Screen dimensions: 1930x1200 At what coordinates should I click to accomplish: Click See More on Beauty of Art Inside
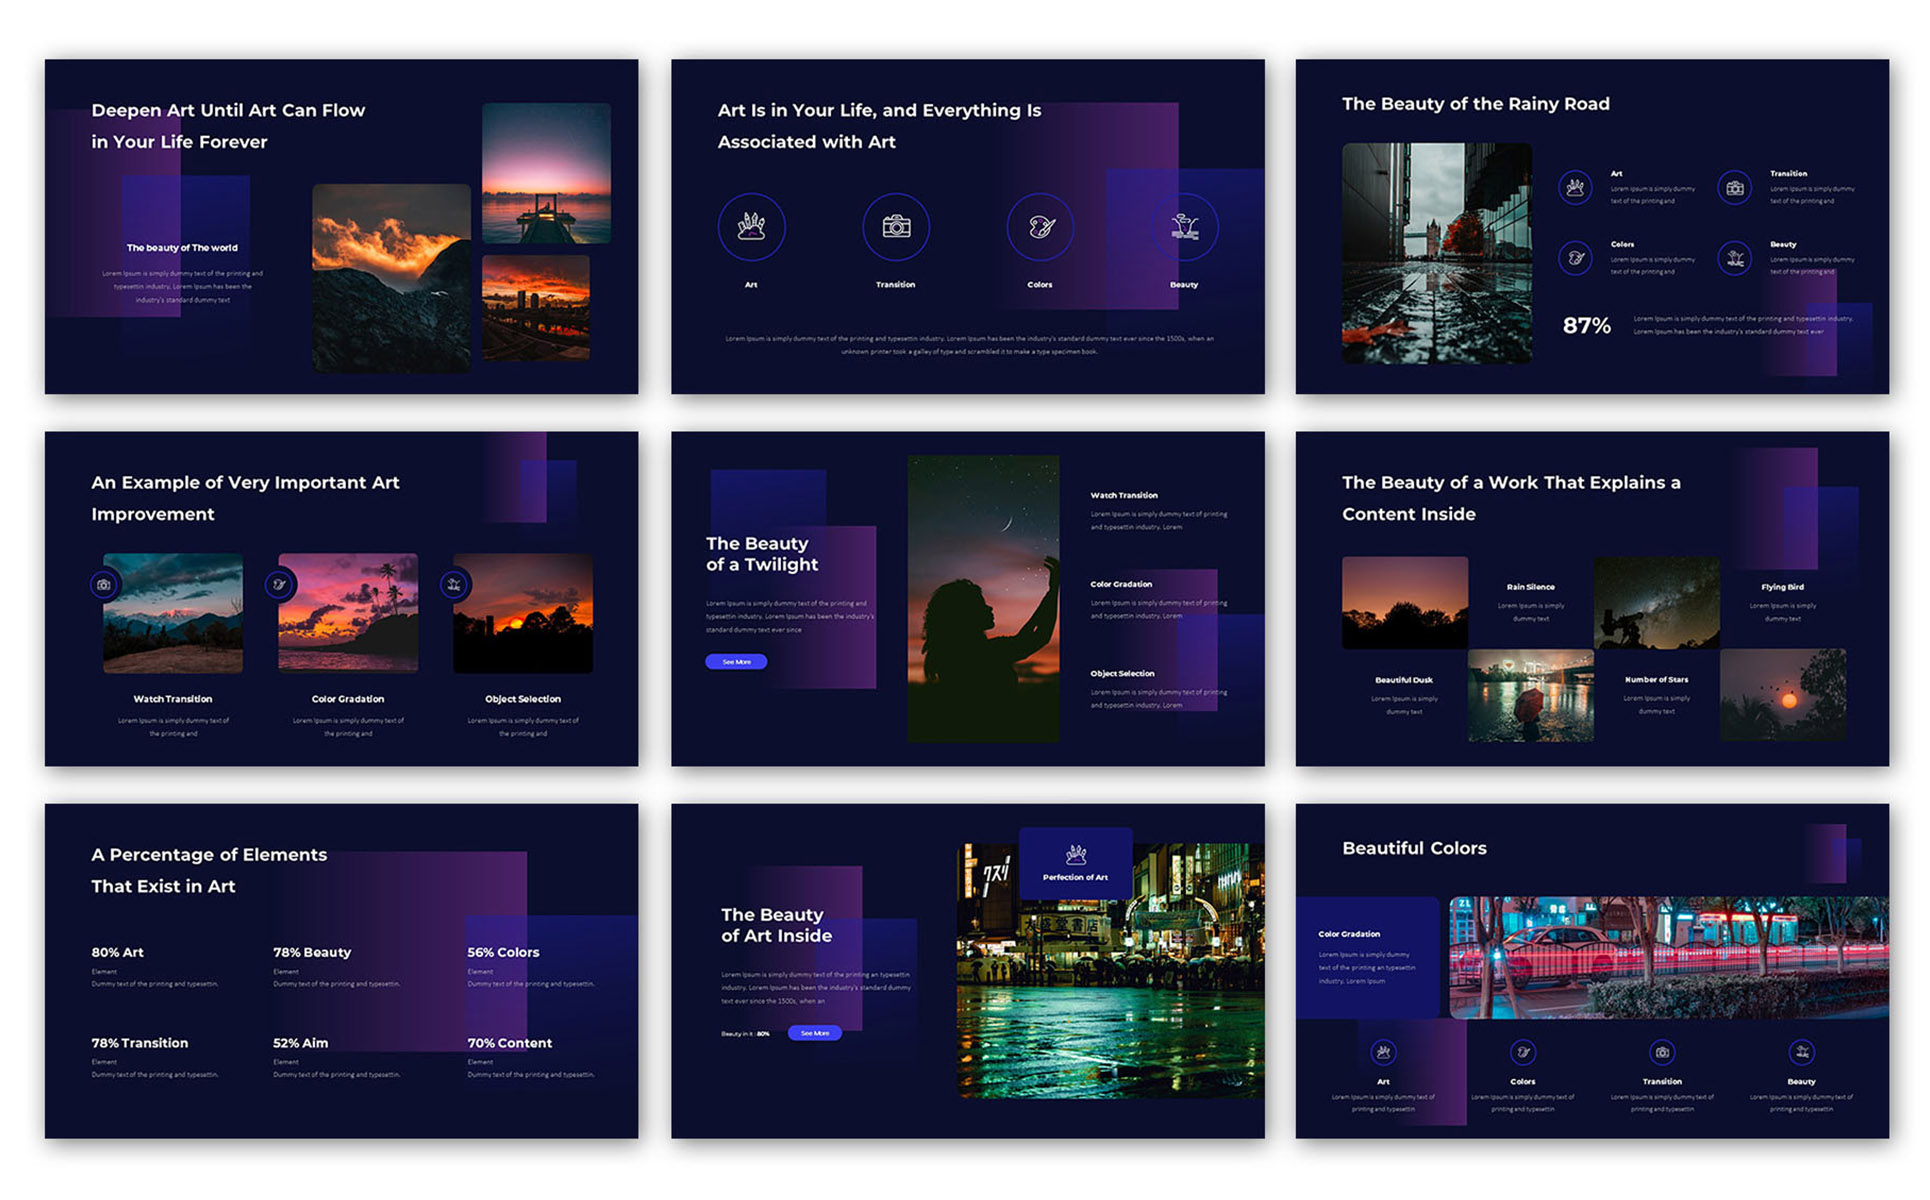click(x=815, y=1033)
